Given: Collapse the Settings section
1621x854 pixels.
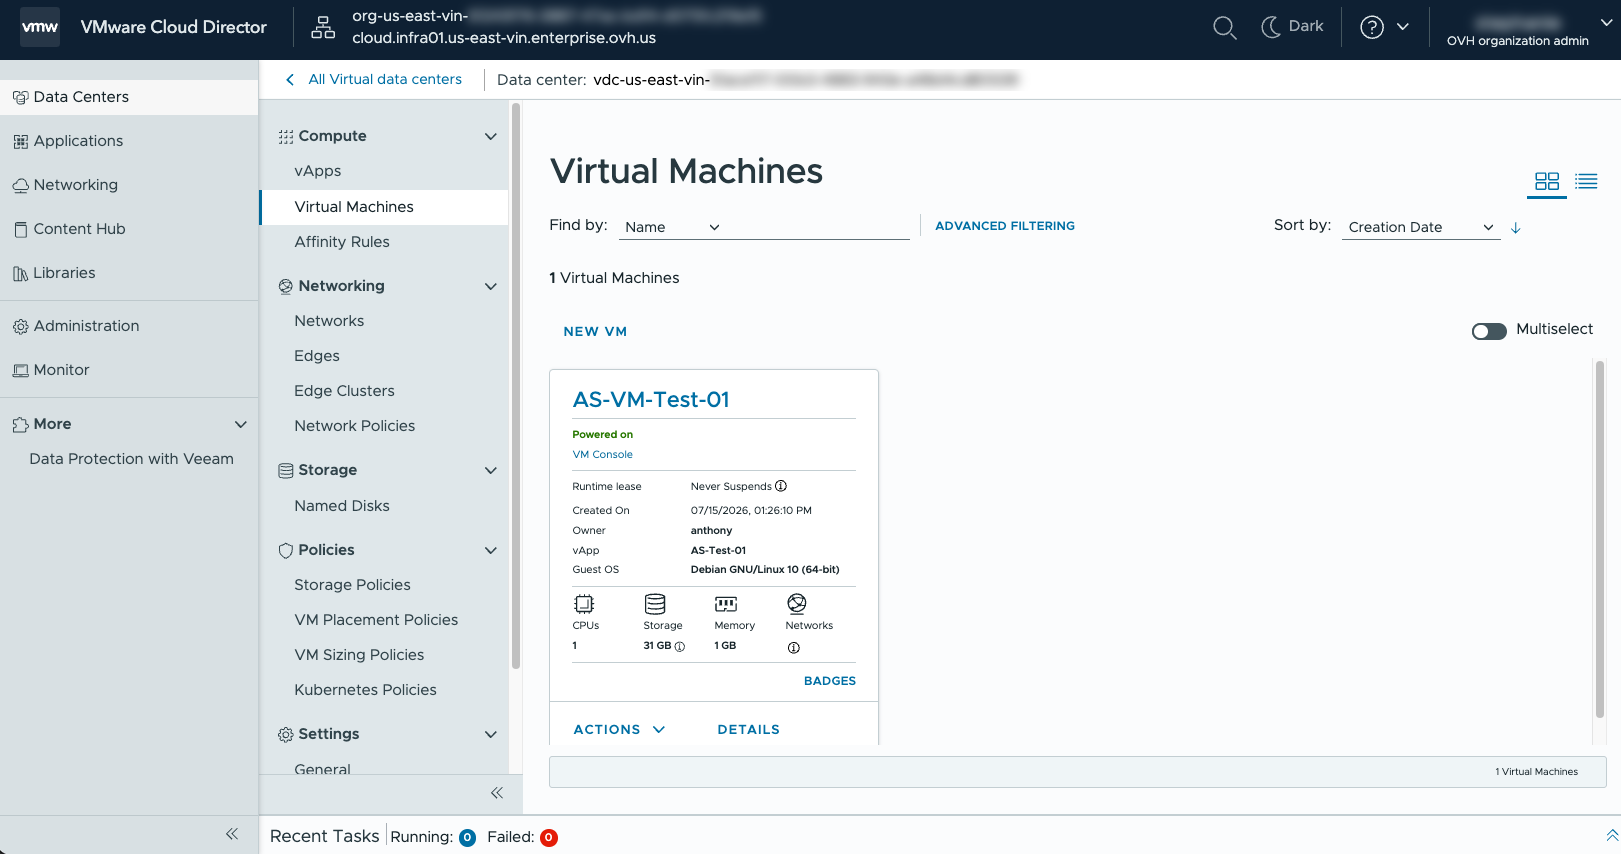Looking at the screenshot, I should point(490,734).
